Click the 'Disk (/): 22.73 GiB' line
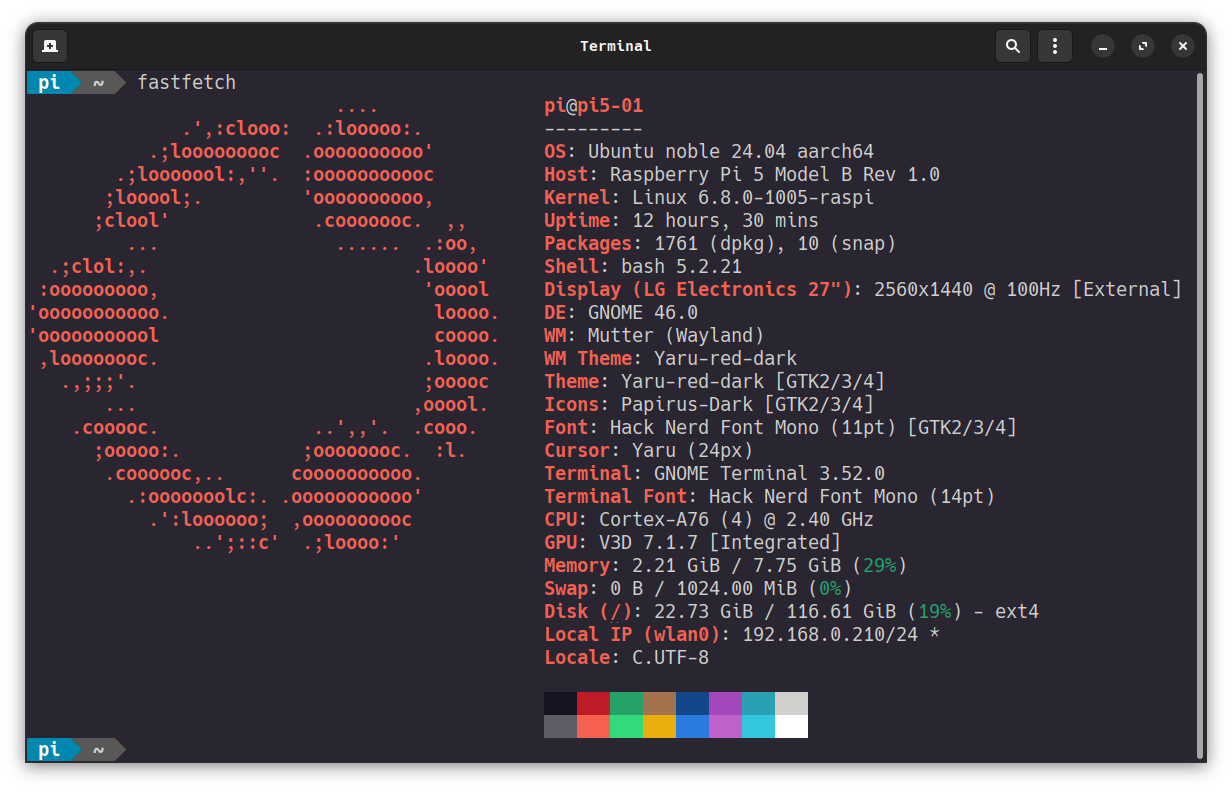Viewport: 1232px width, 791px height. [792, 612]
